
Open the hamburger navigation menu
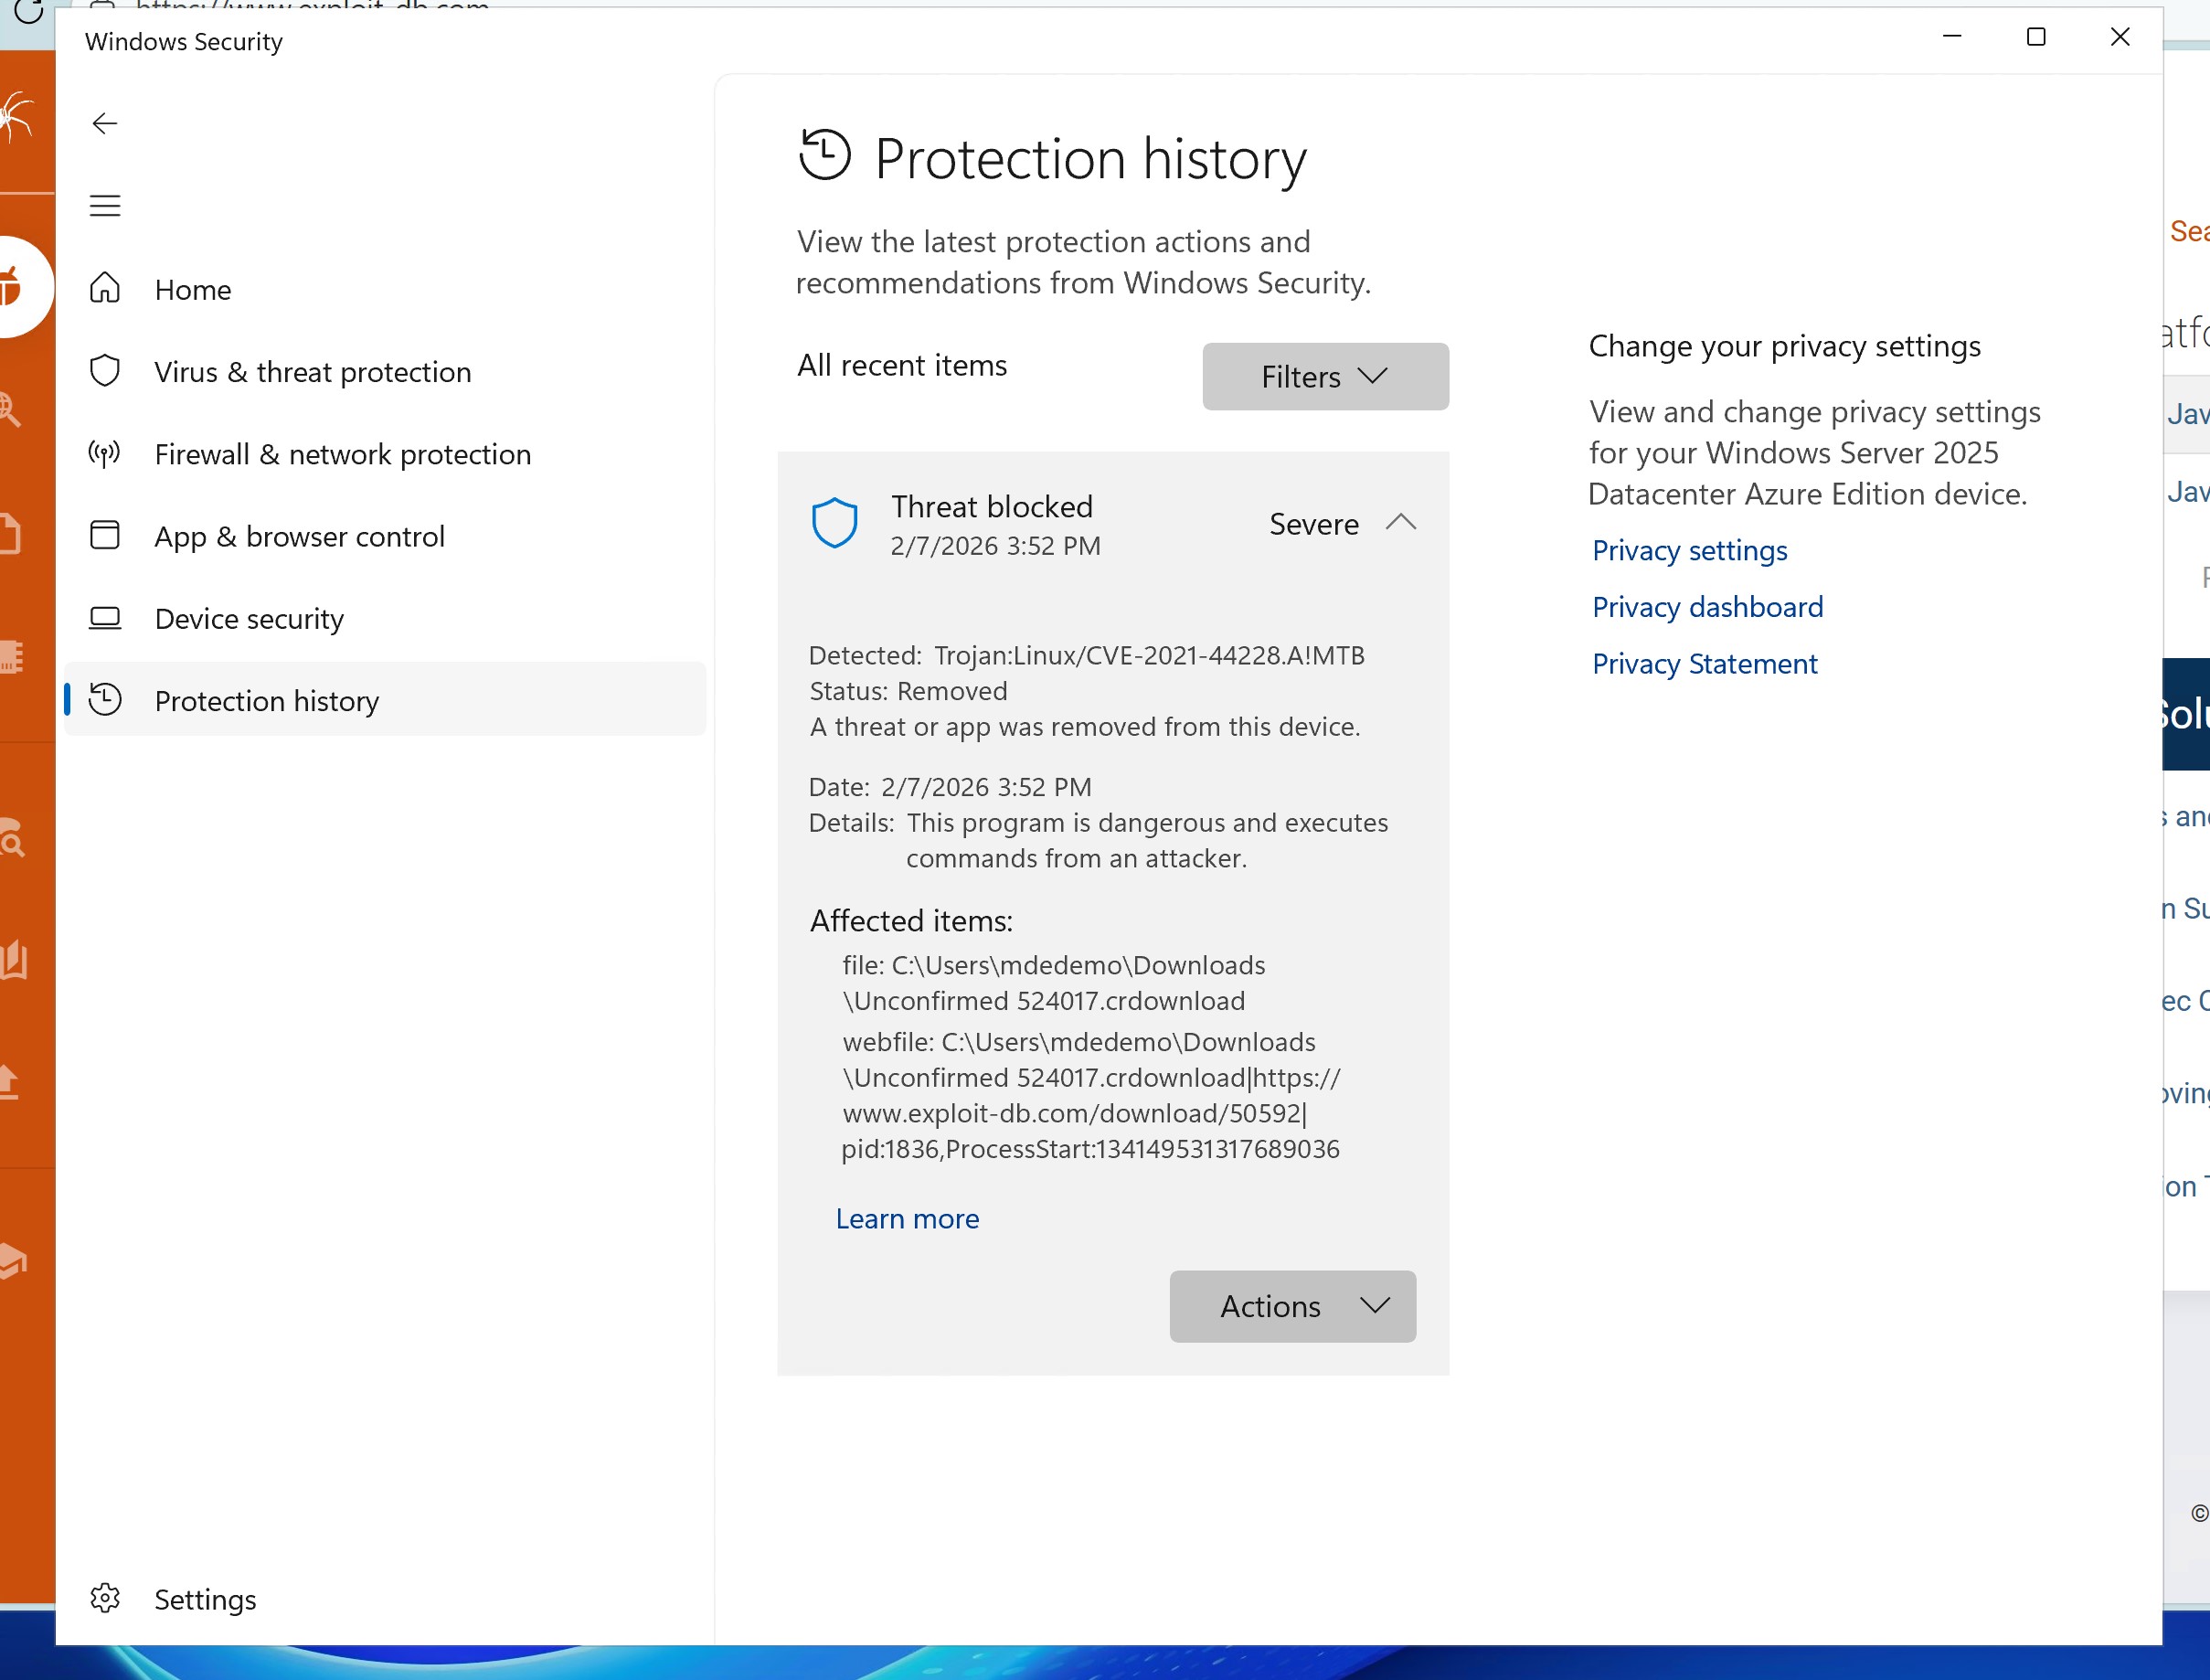[x=104, y=206]
